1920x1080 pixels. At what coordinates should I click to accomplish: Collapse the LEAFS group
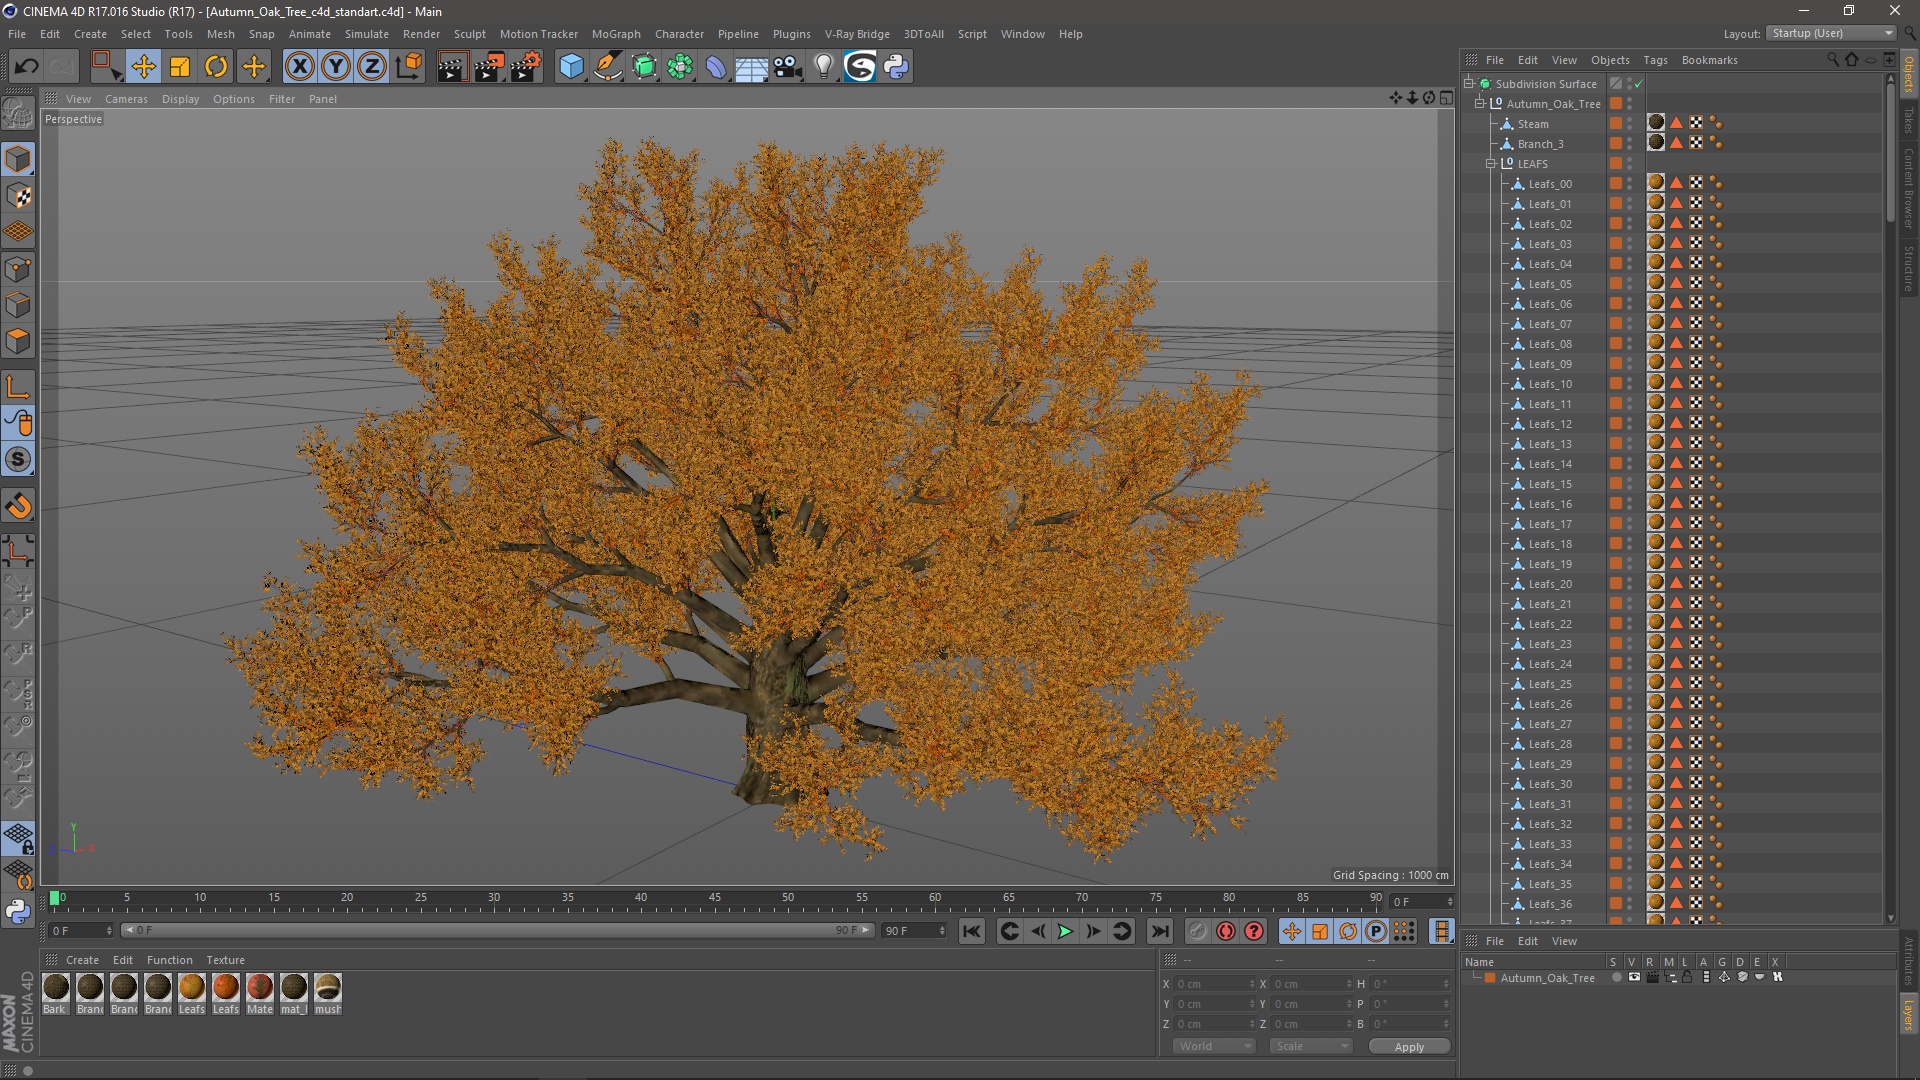pyautogui.click(x=1491, y=164)
